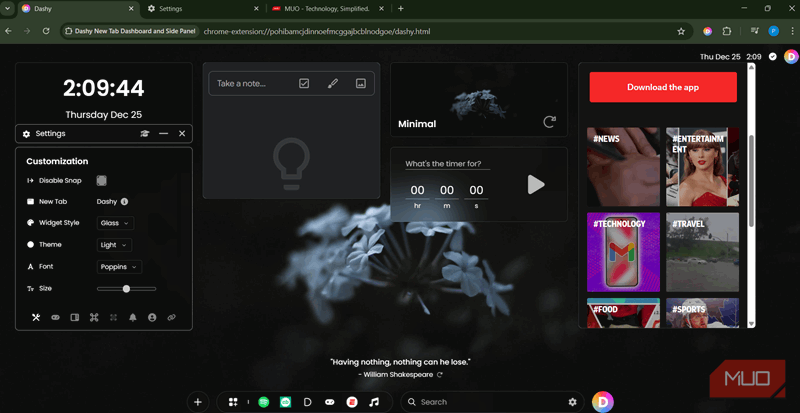
Task: Set the timer seconds value
Action: tap(476, 191)
